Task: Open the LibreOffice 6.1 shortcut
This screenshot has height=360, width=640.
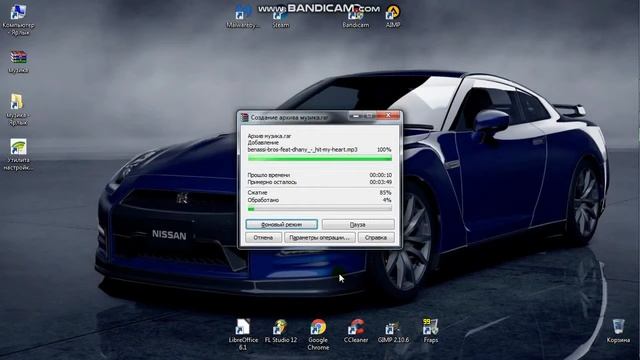Action: [x=243, y=334]
